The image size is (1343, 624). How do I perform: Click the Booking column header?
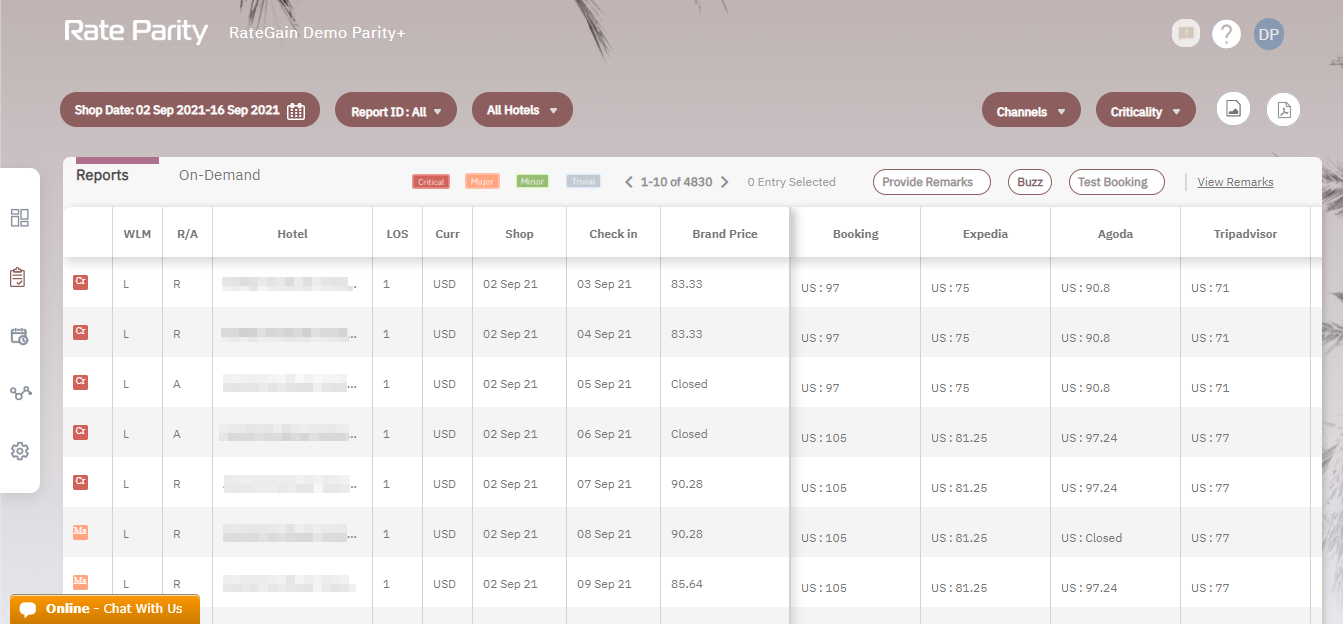click(855, 234)
